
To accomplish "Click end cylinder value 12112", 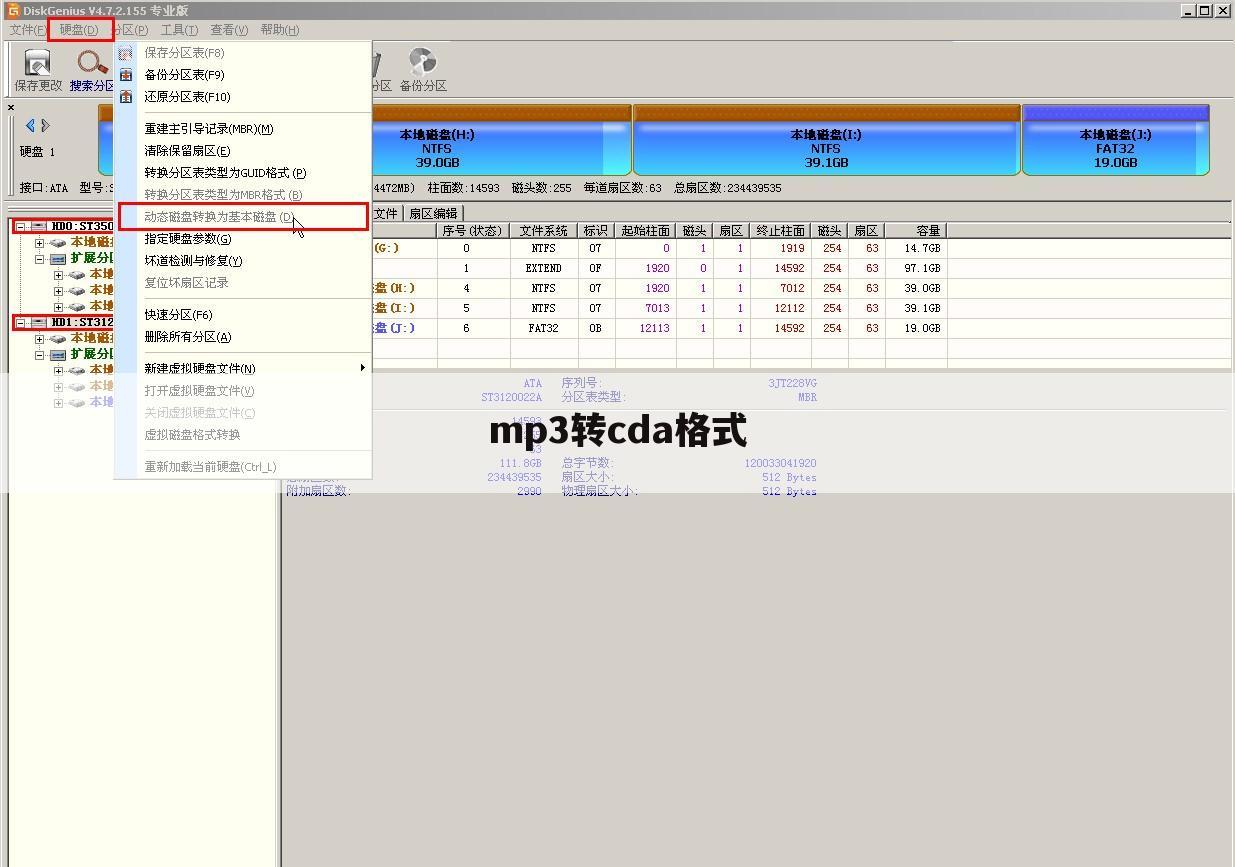I will coord(788,309).
